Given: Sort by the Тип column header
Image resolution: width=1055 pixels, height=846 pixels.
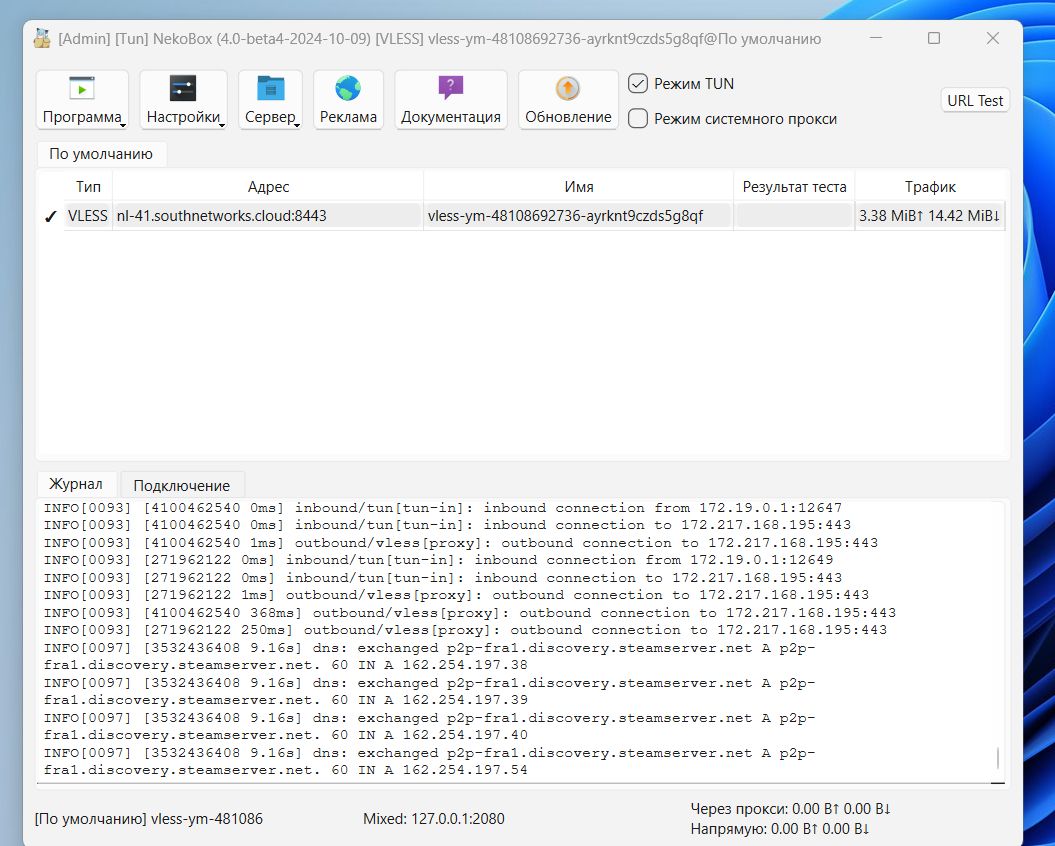Looking at the screenshot, I should point(88,186).
